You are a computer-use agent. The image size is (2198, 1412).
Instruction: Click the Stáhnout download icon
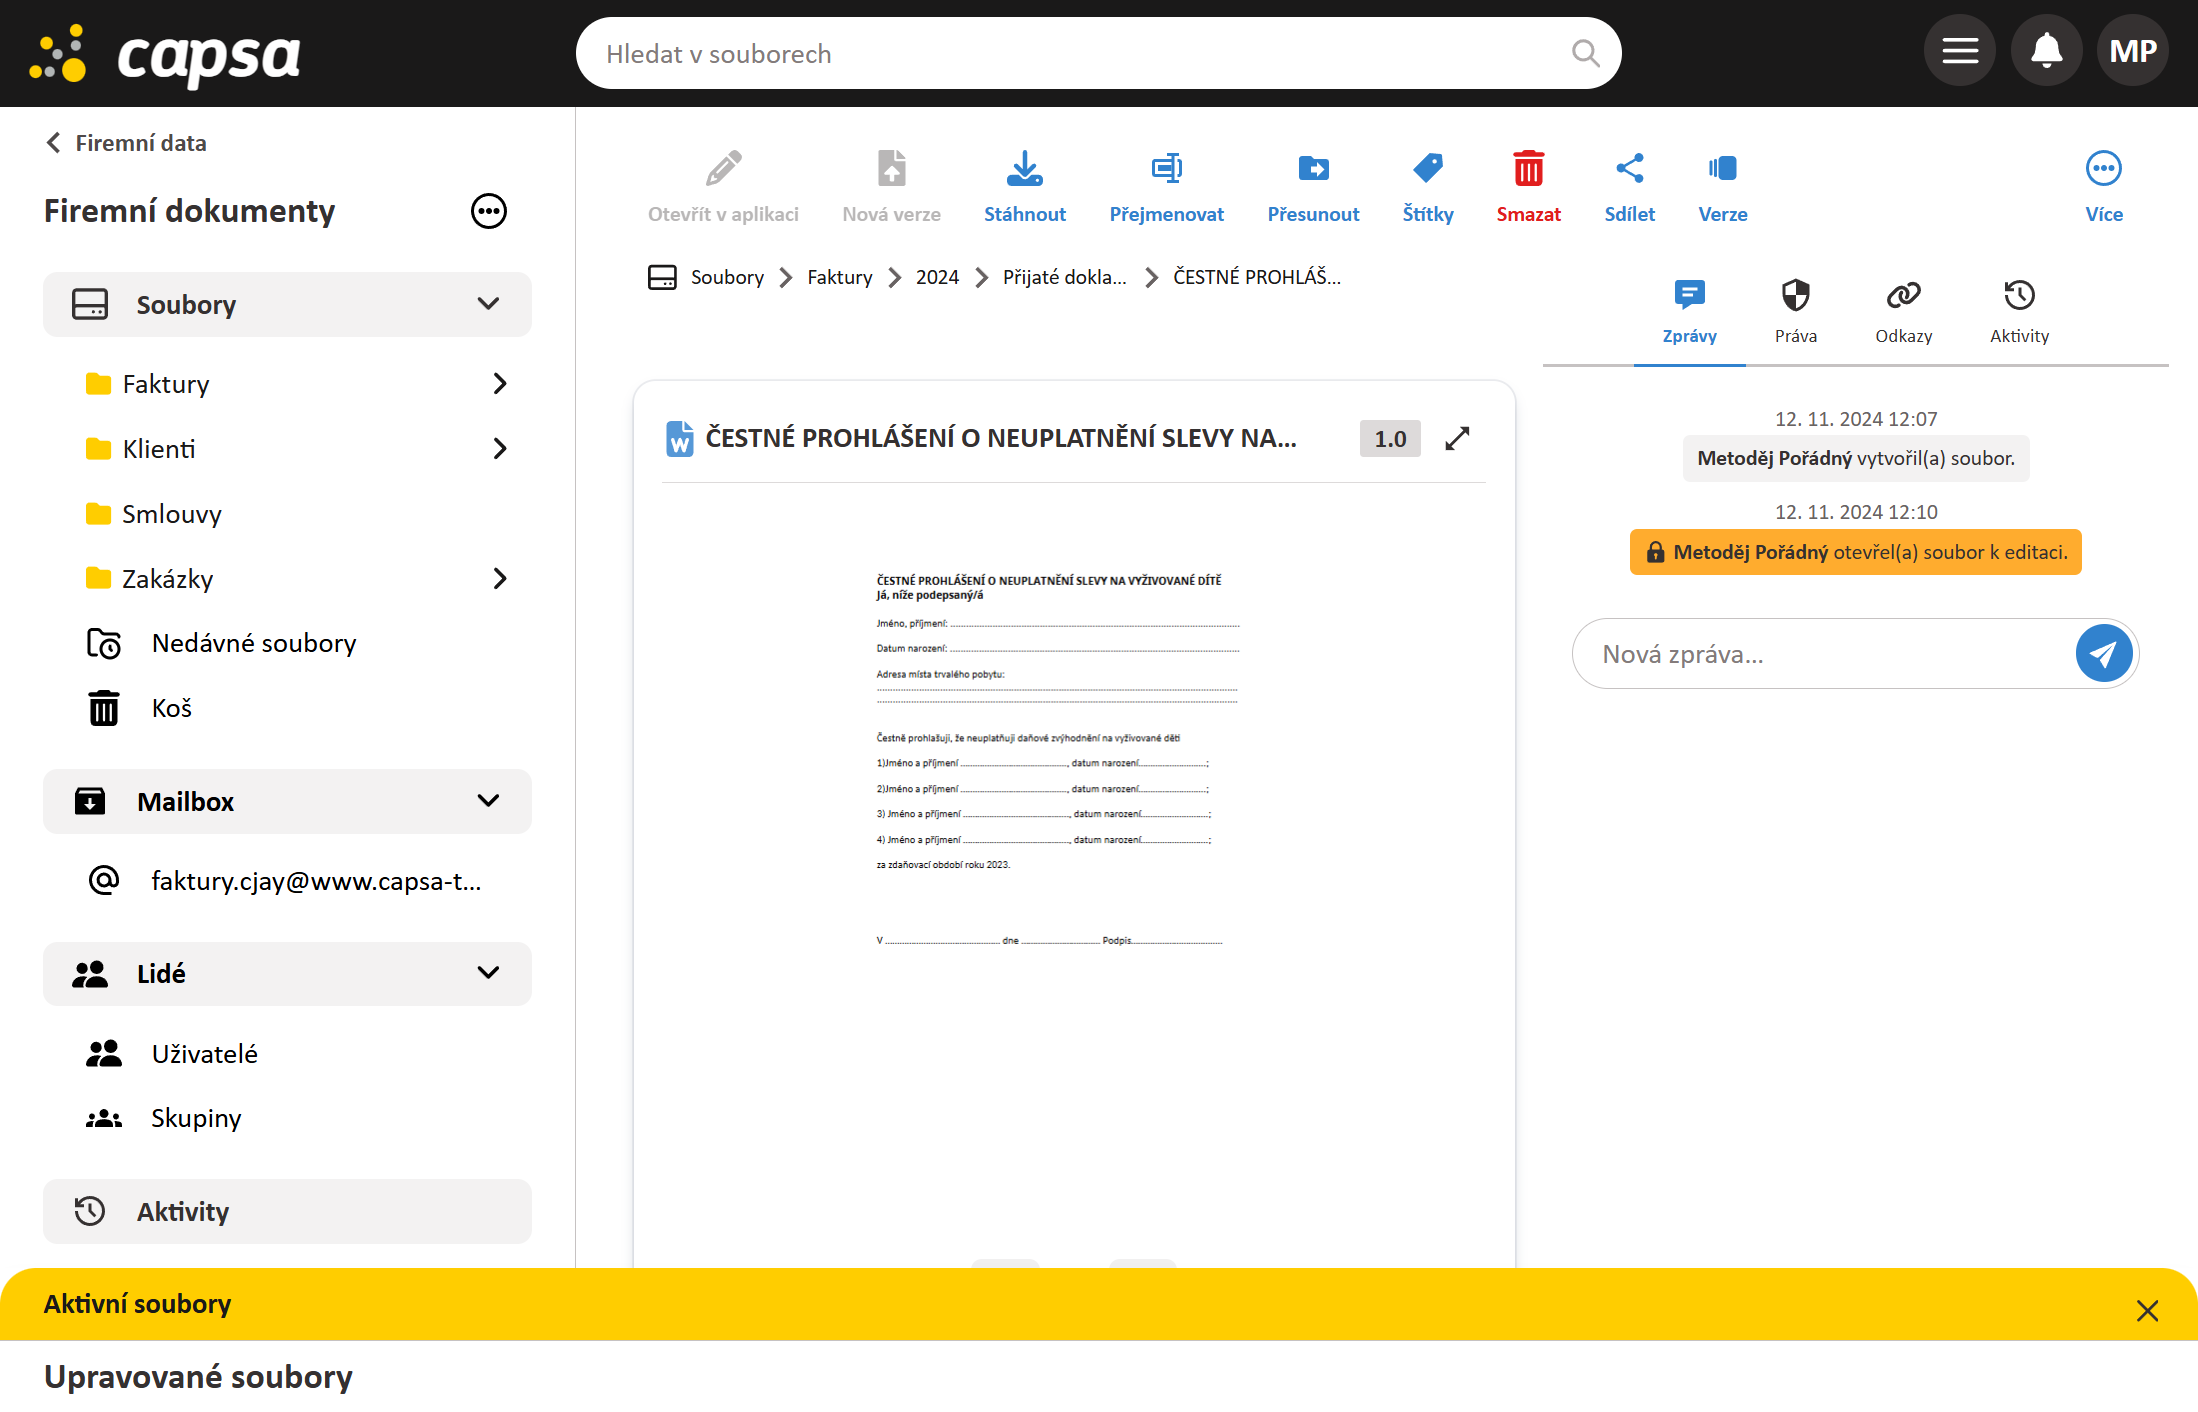(x=1024, y=170)
